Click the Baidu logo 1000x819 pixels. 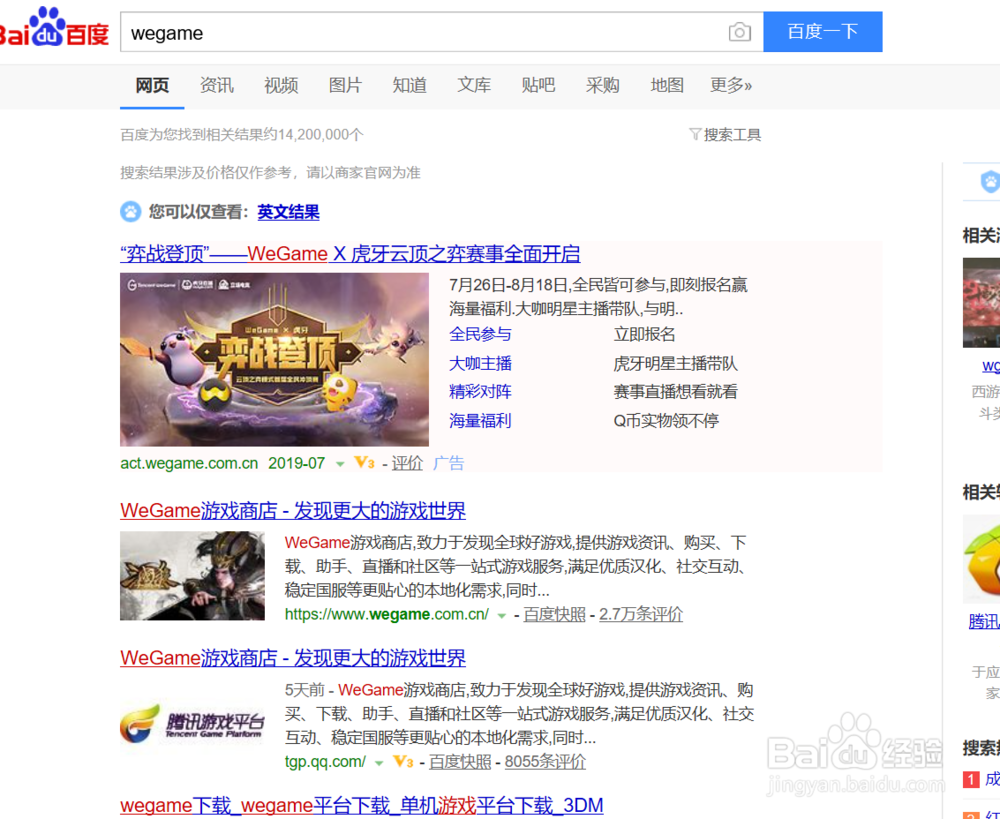[54, 27]
